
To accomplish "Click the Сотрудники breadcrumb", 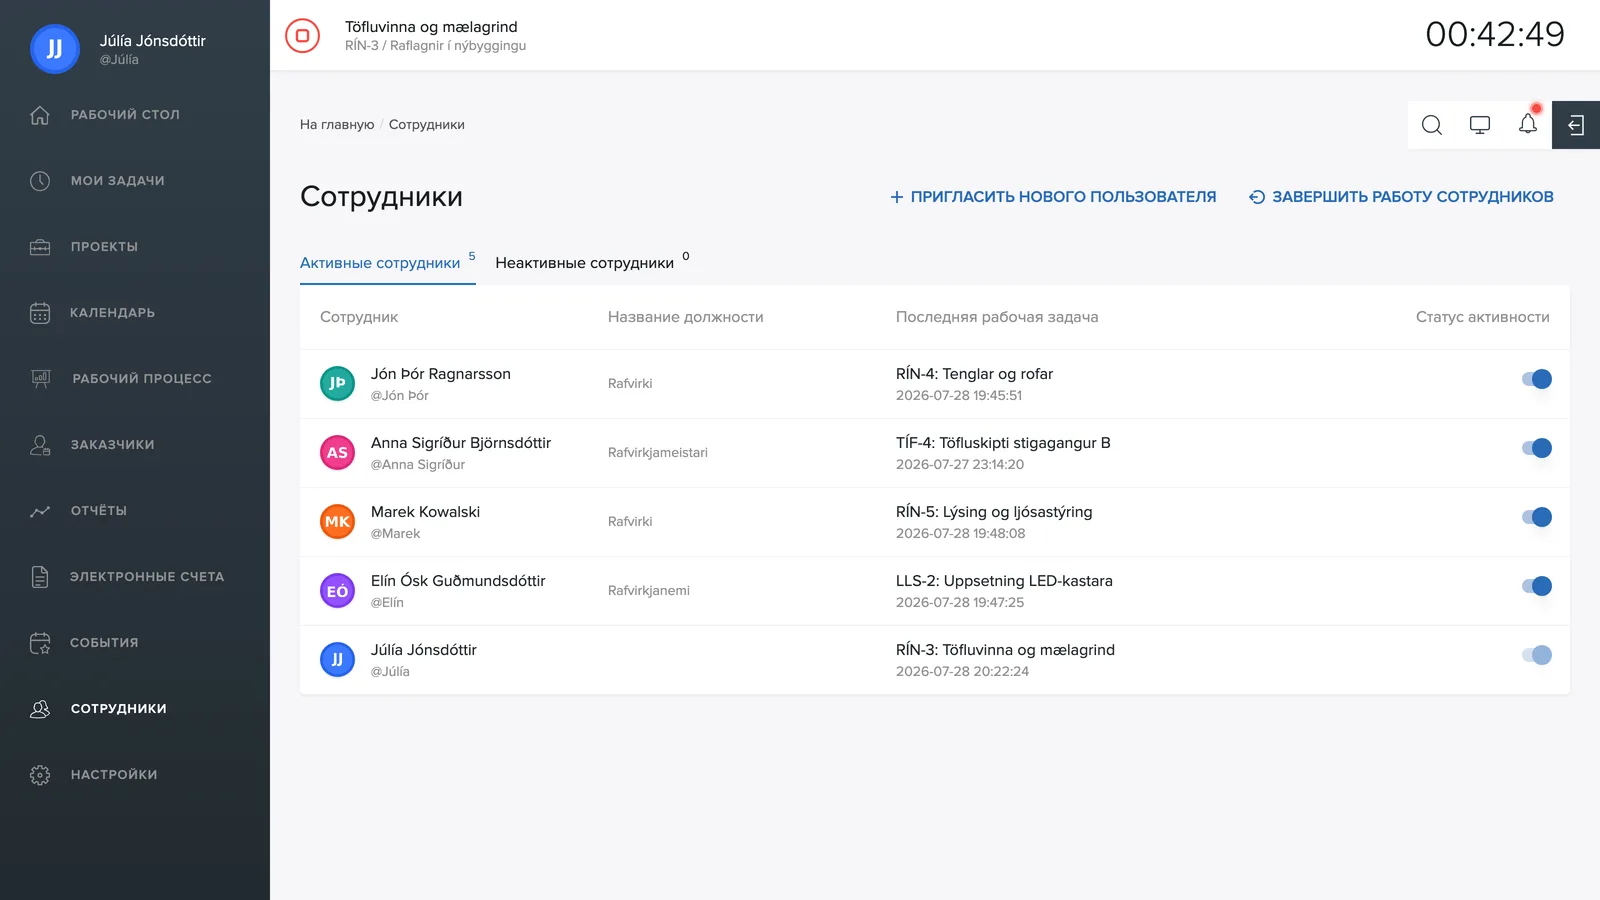I will (427, 125).
